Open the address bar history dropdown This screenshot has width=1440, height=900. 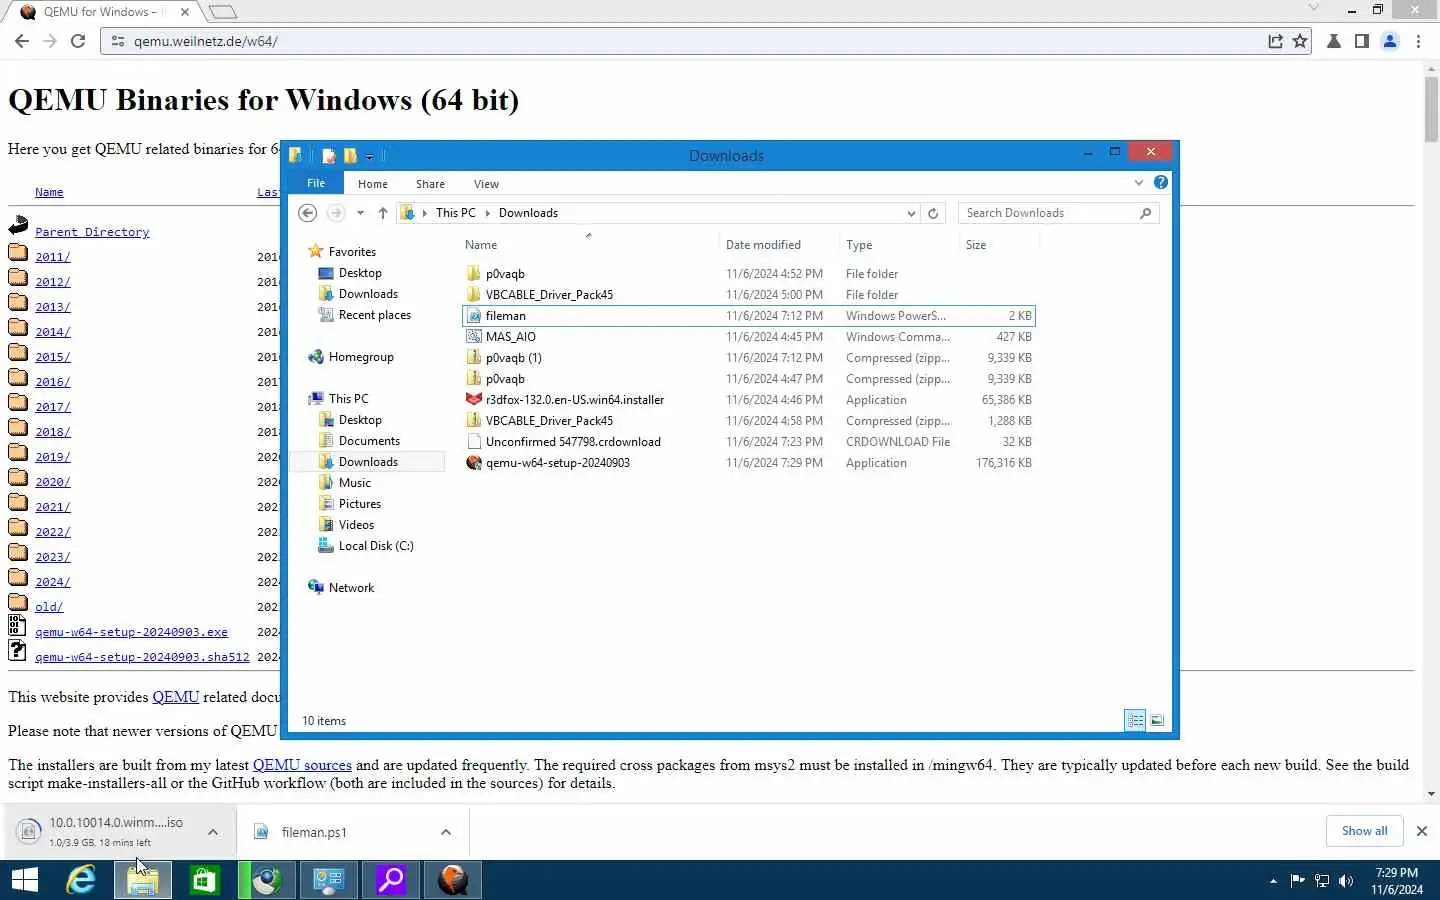pyautogui.click(x=911, y=213)
